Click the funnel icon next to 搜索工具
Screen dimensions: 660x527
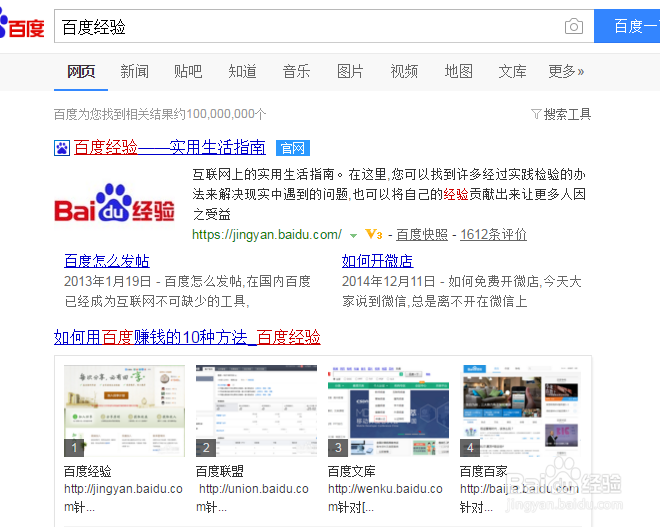[x=536, y=114]
